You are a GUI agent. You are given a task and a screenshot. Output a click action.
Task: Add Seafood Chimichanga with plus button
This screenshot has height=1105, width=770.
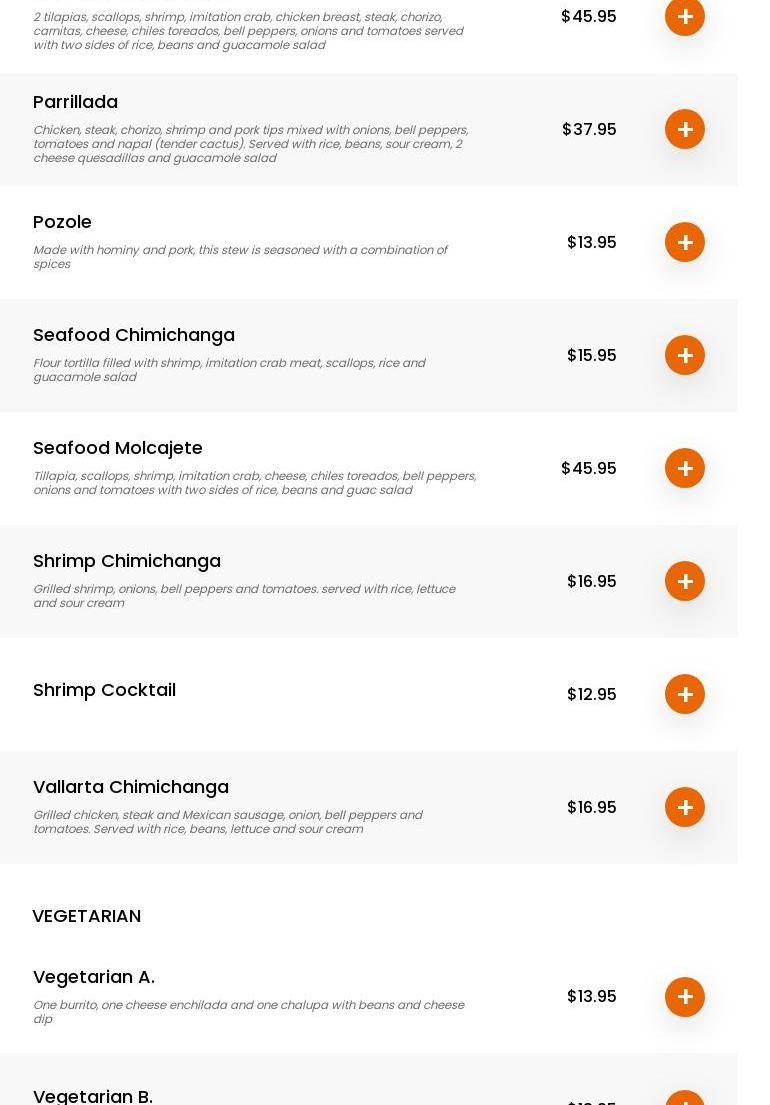[x=685, y=355]
